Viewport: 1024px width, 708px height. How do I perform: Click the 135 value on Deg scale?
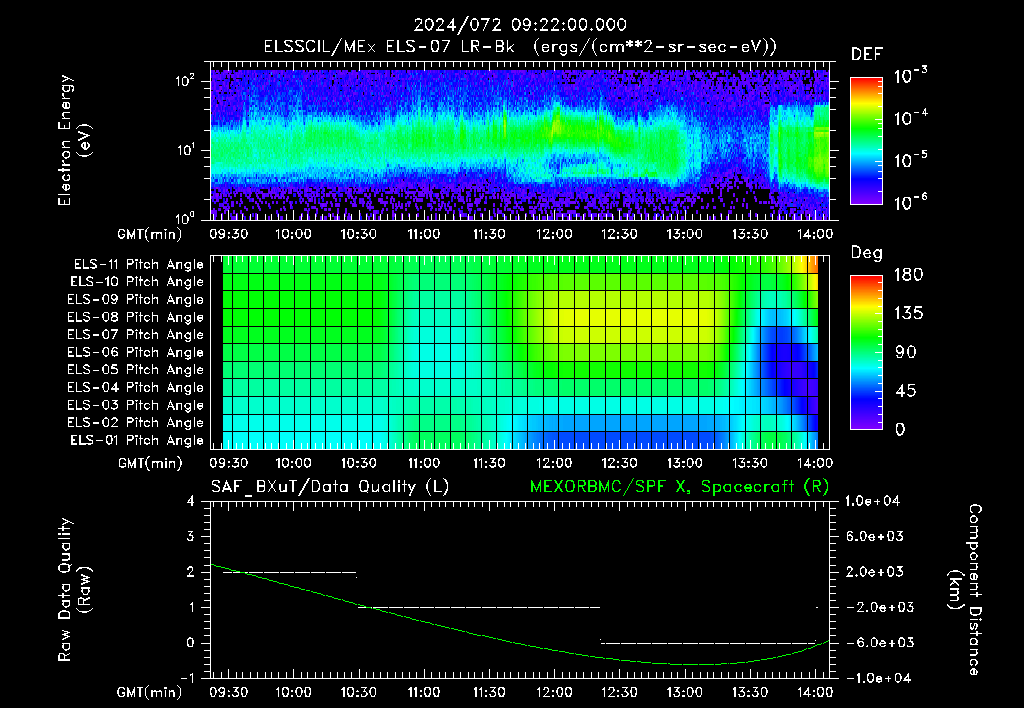tap(908, 314)
